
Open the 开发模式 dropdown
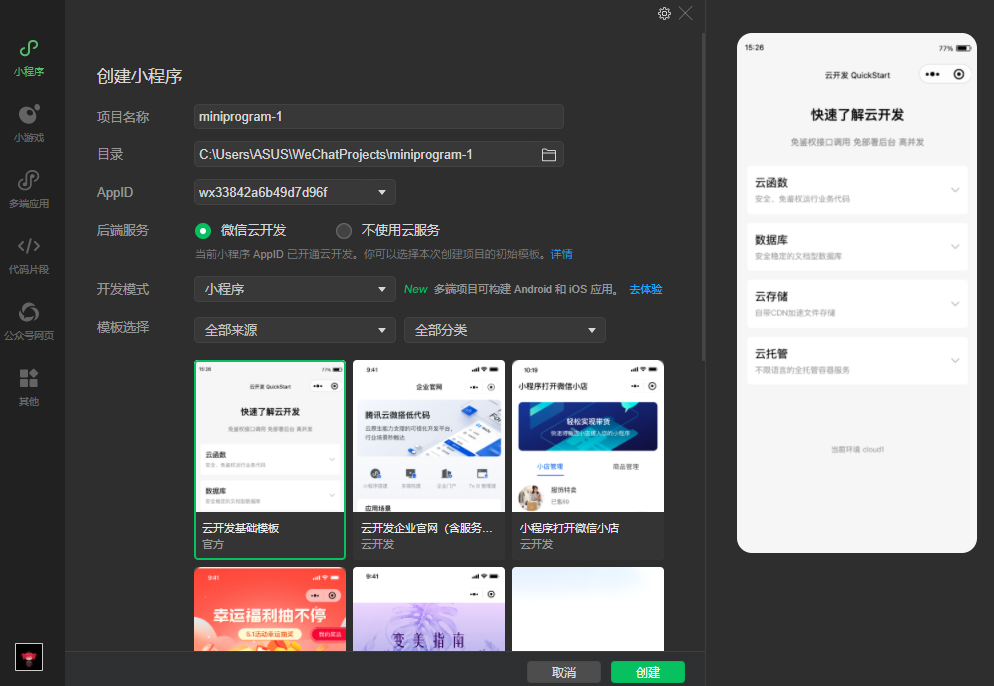click(295, 289)
